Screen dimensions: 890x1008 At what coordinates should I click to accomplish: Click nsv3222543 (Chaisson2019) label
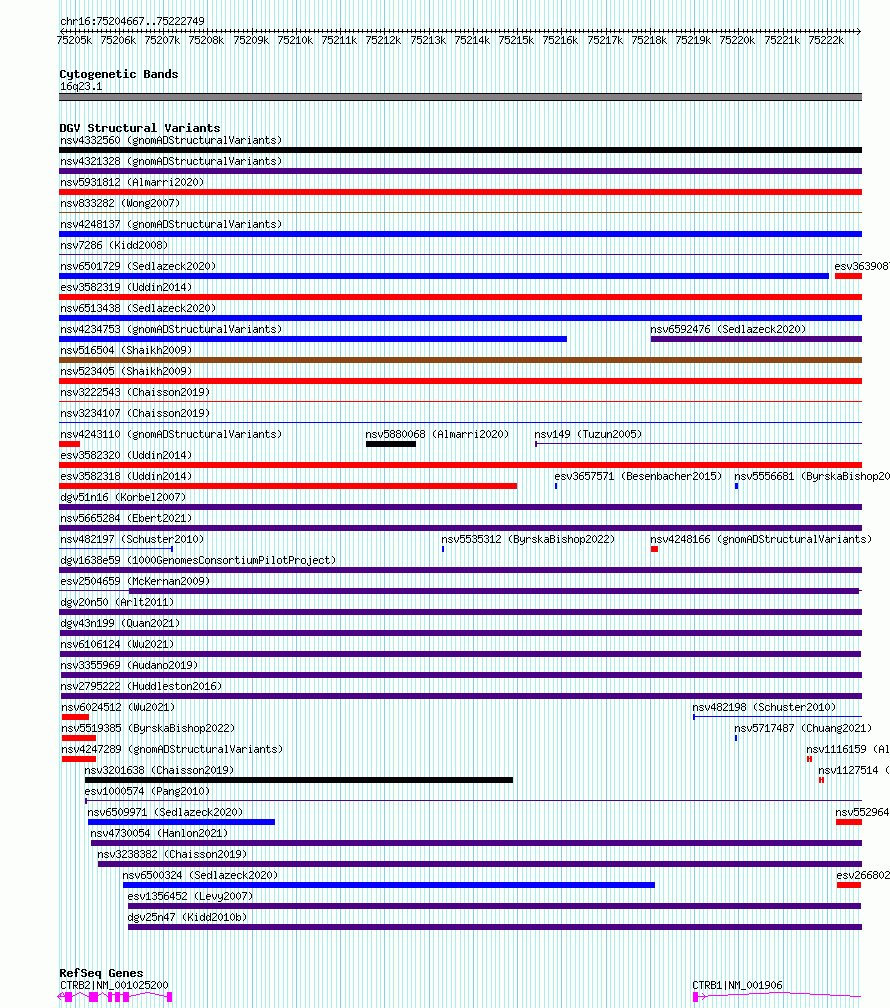[135, 392]
